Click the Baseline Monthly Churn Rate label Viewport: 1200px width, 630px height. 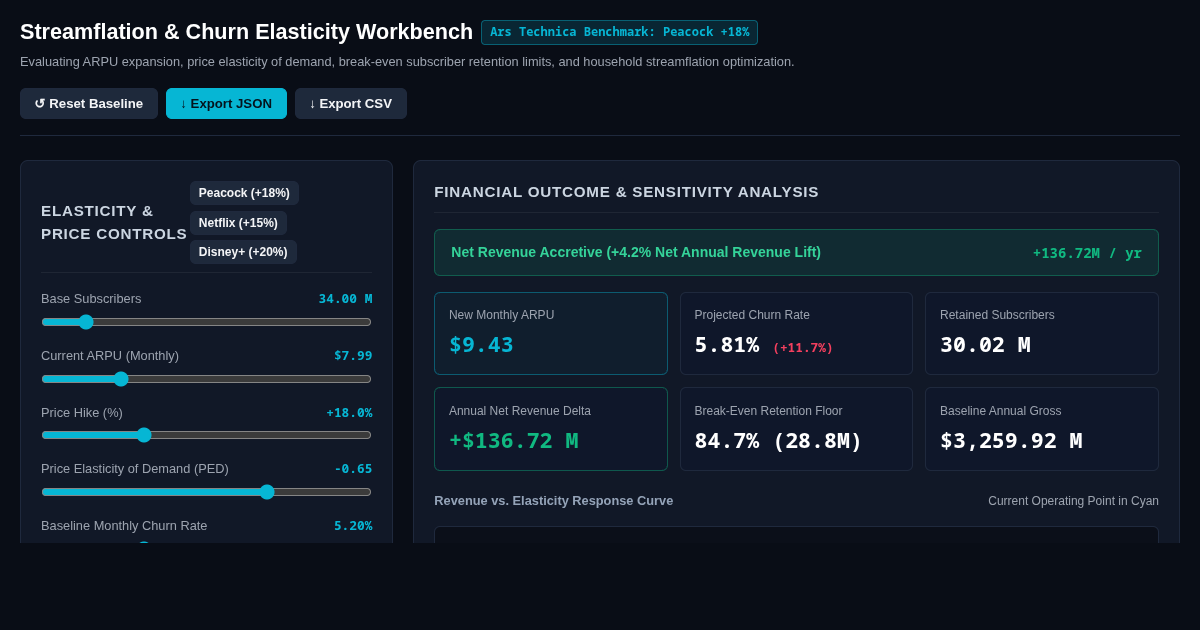coord(124,526)
